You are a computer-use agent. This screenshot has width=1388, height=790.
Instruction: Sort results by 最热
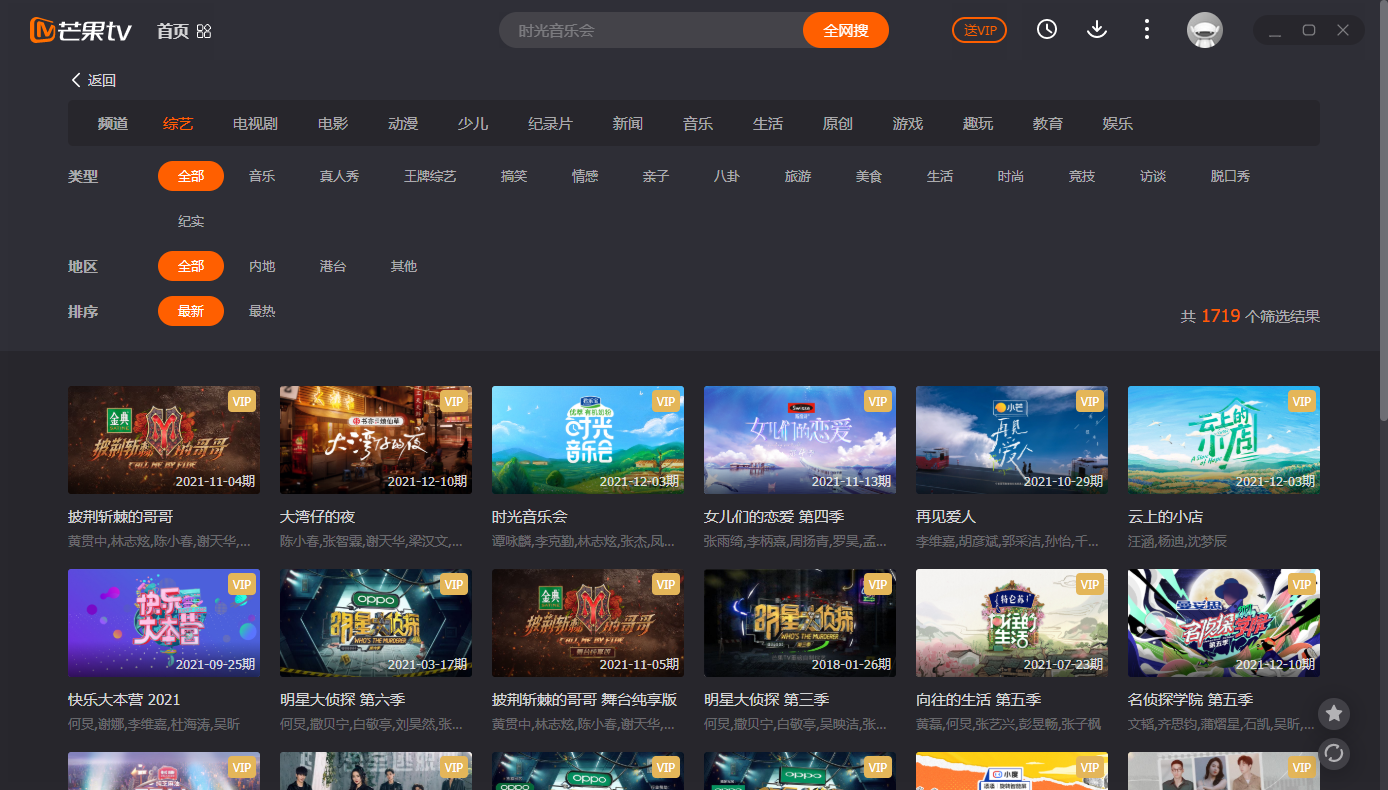point(262,311)
